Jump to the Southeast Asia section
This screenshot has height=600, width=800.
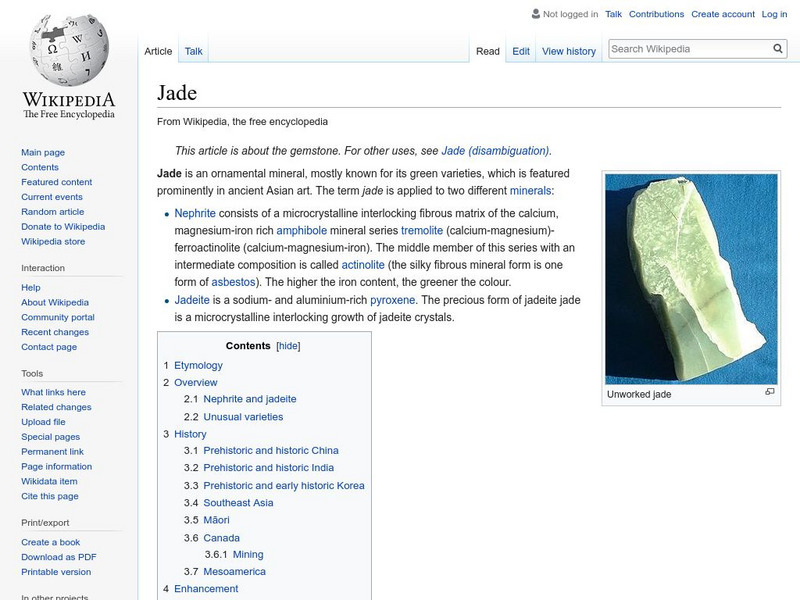click(x=238, y=503)
